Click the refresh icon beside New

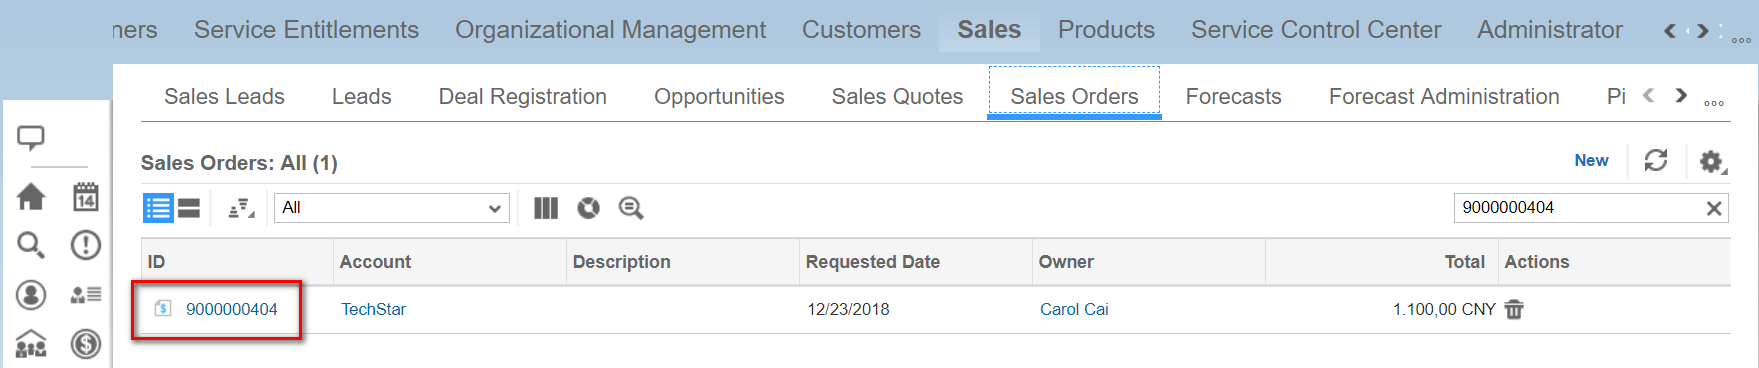click(x=1656, y=160)
